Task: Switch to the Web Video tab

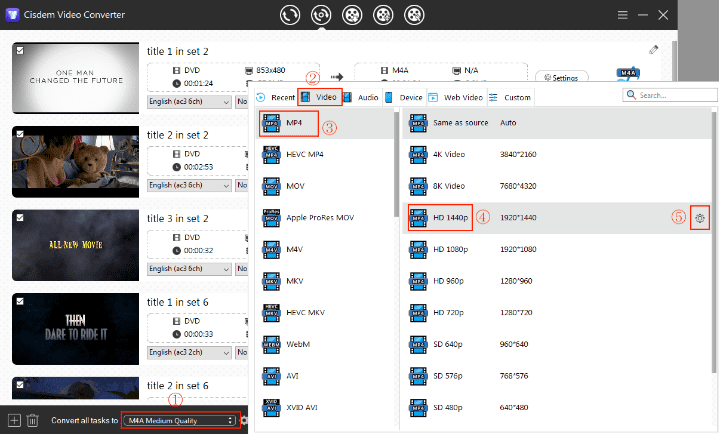Action: click(456, 97)
